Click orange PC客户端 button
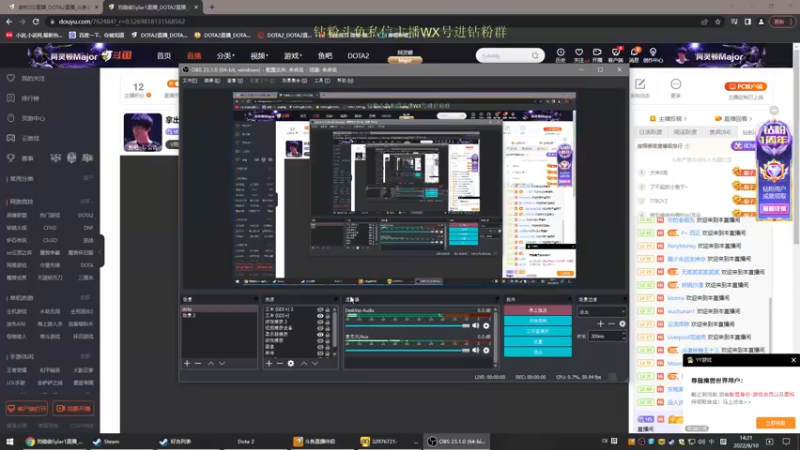The width and height of the screenshot is (800, 450). click(745, 86)
